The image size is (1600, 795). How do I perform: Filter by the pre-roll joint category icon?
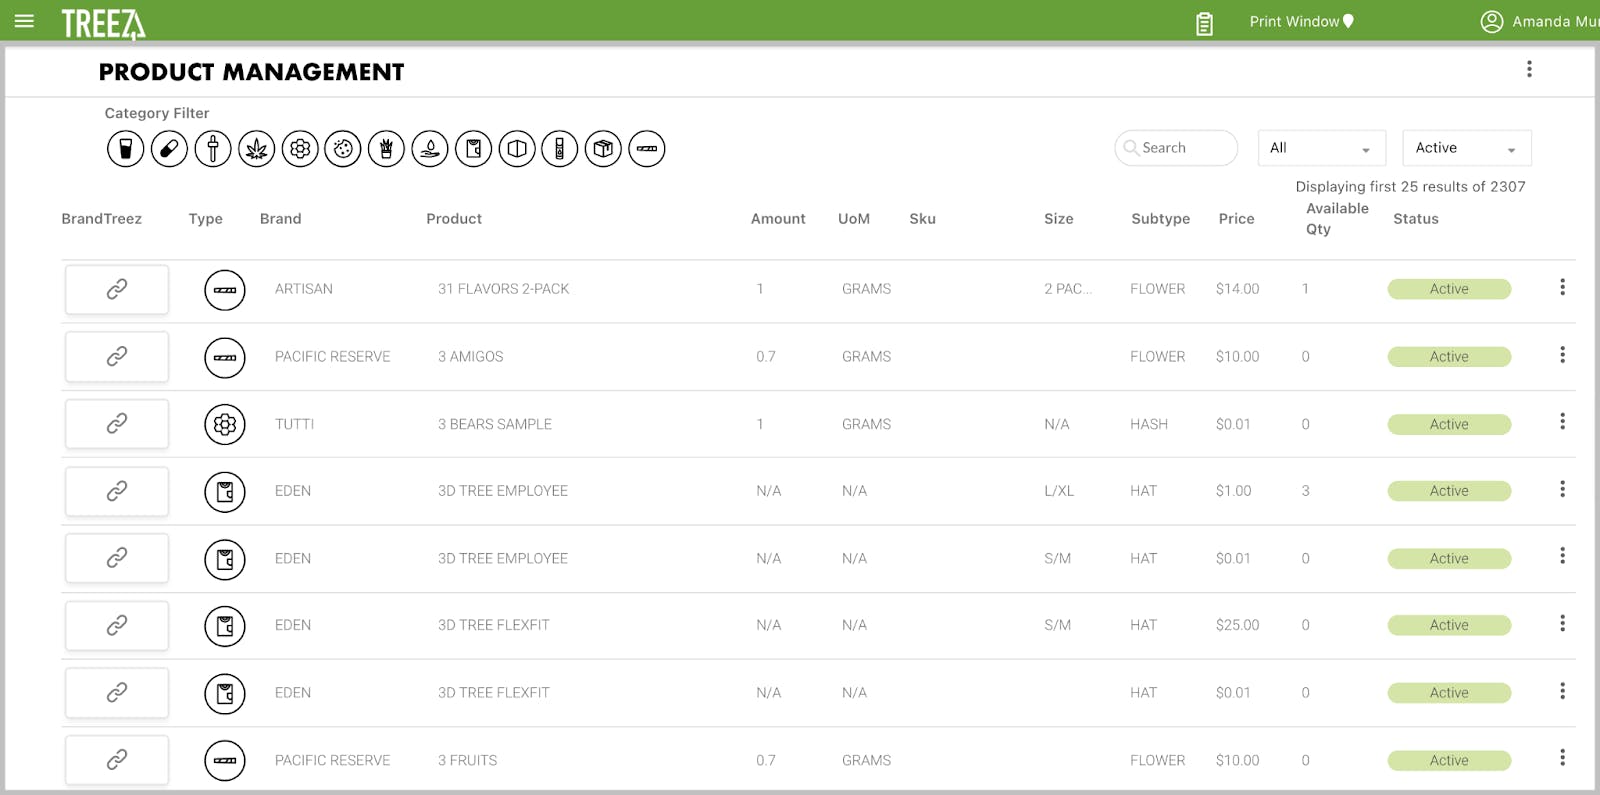click(647, 149)
